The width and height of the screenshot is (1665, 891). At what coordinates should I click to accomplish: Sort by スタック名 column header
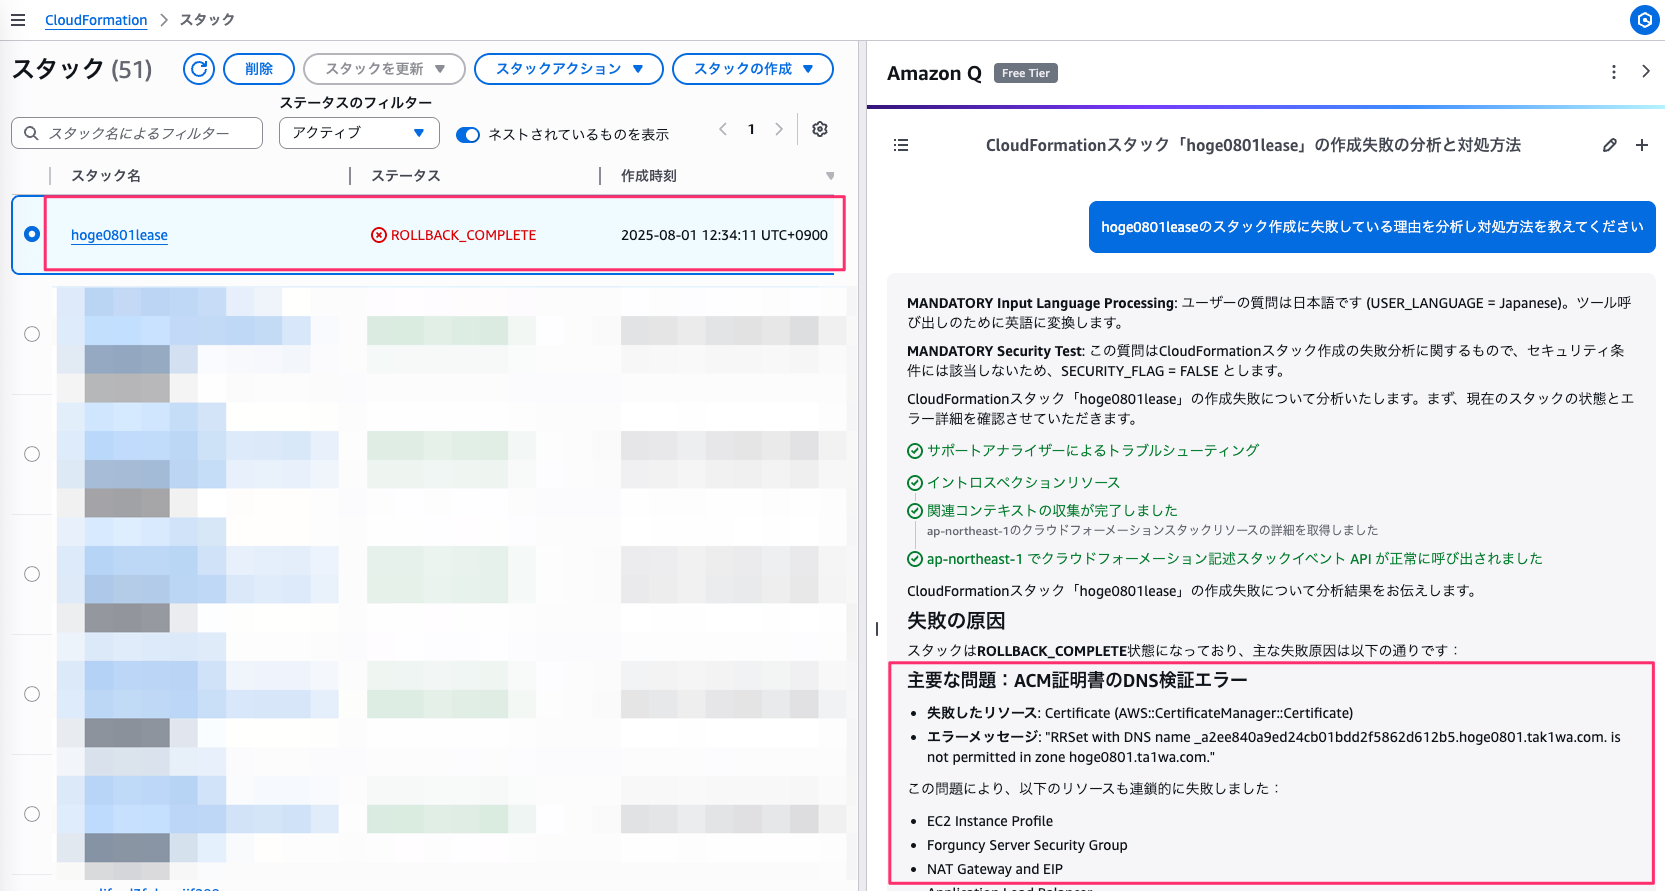106,176
